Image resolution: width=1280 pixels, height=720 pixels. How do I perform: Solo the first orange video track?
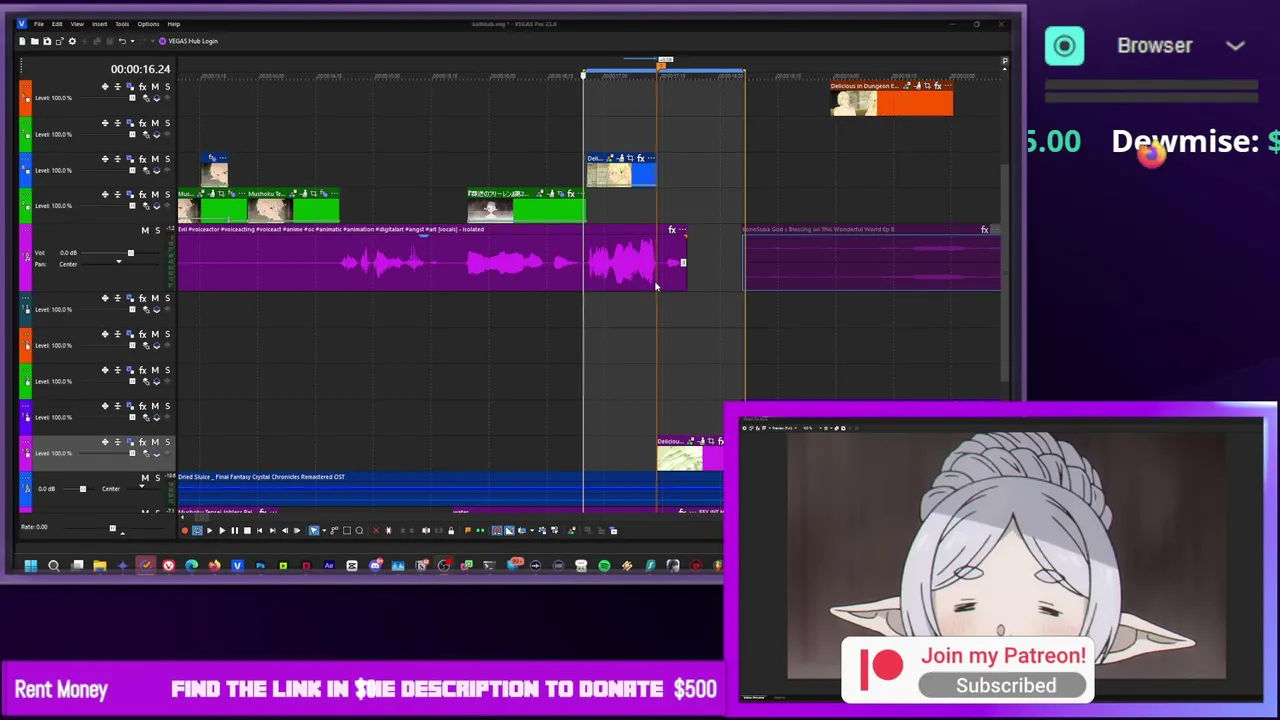pyautogui.click(x=167, y=87)
